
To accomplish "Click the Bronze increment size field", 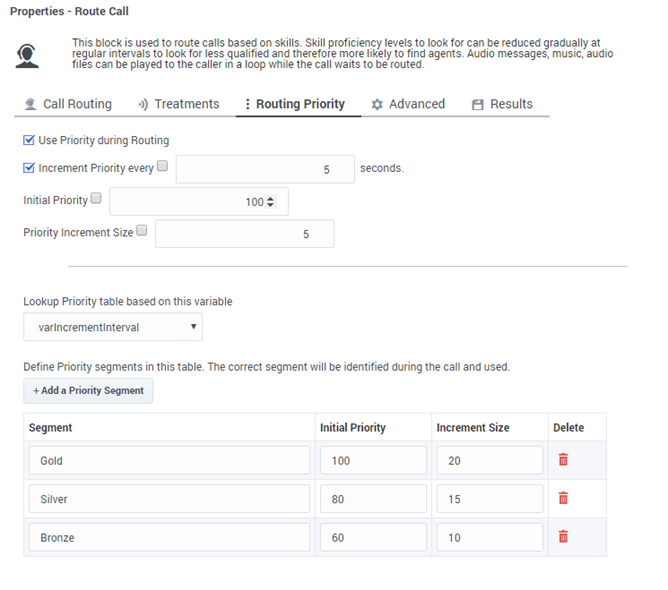I will pyautogui.click(x=489, y=537).
